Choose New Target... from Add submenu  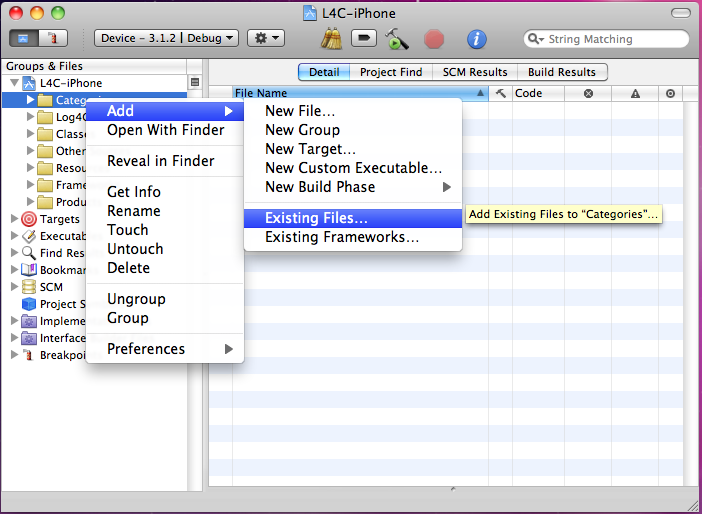pos(353,149)
